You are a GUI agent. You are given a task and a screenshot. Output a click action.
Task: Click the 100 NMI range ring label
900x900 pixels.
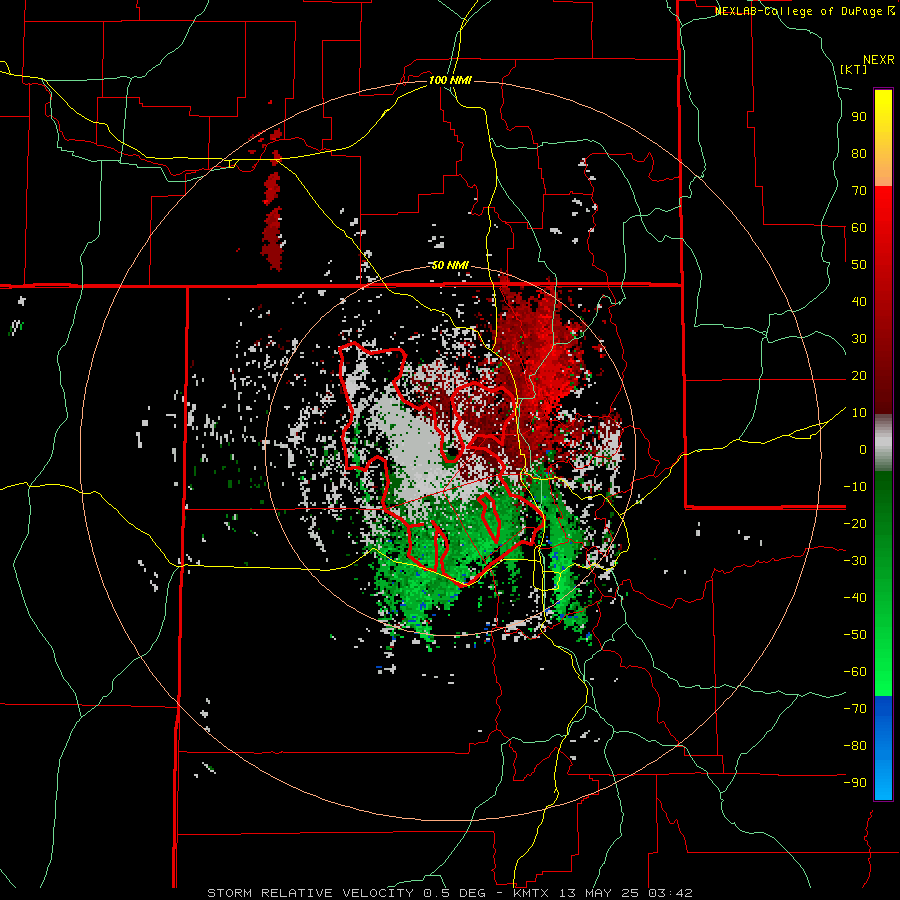[450, 80]
